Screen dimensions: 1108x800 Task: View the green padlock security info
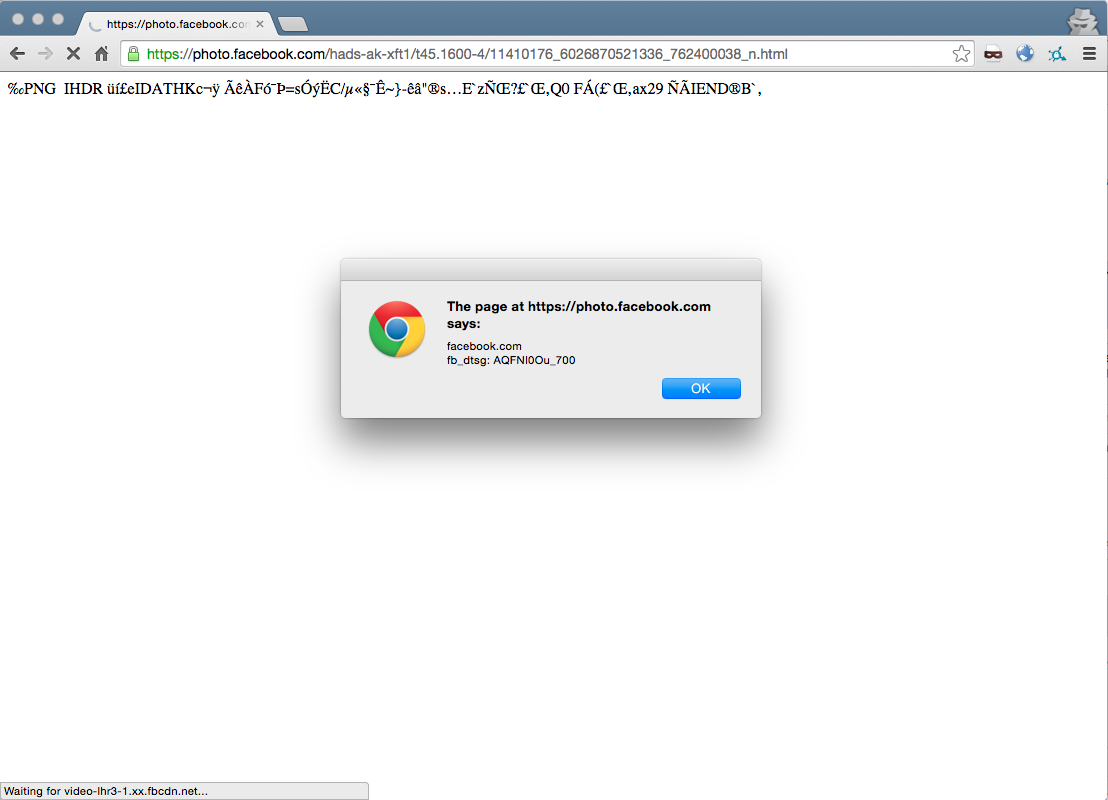134,54
